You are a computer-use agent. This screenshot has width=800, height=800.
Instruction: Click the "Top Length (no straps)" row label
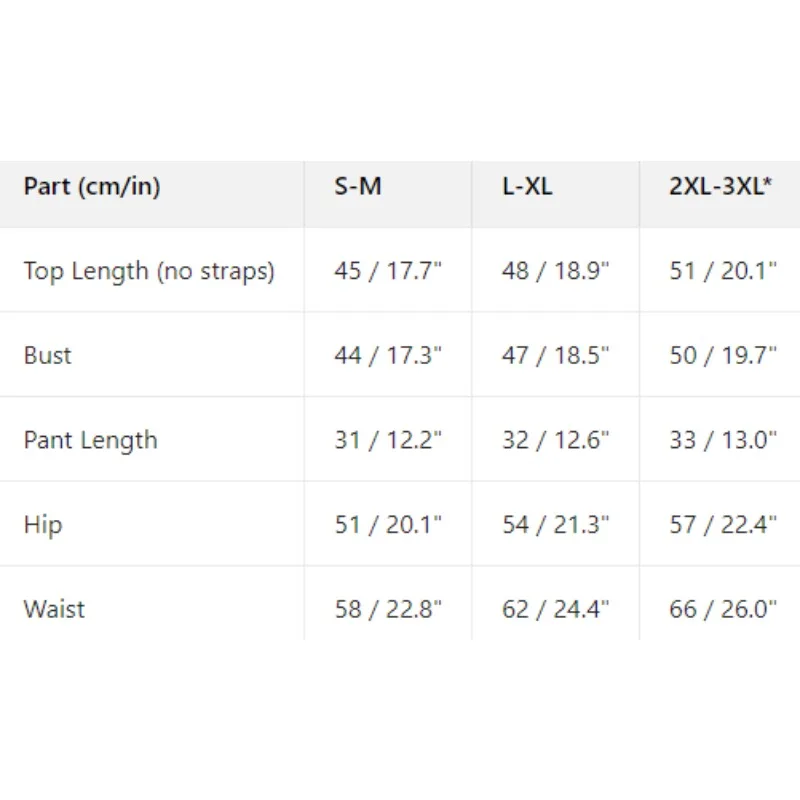149,271
